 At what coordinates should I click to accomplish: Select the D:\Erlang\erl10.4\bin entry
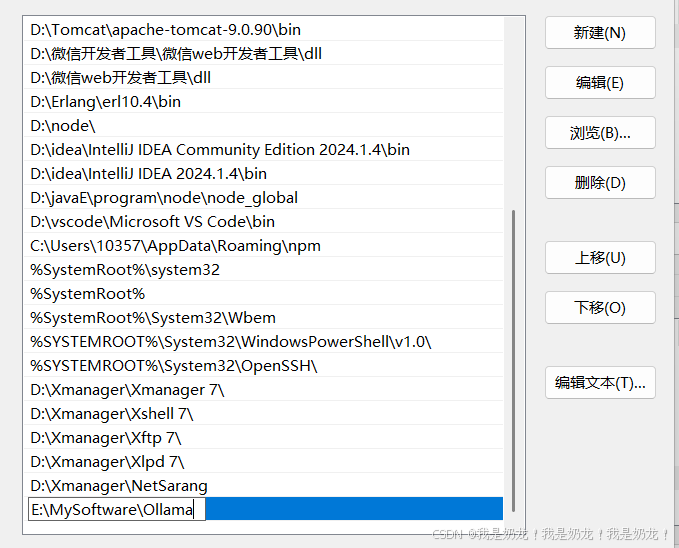263,101
